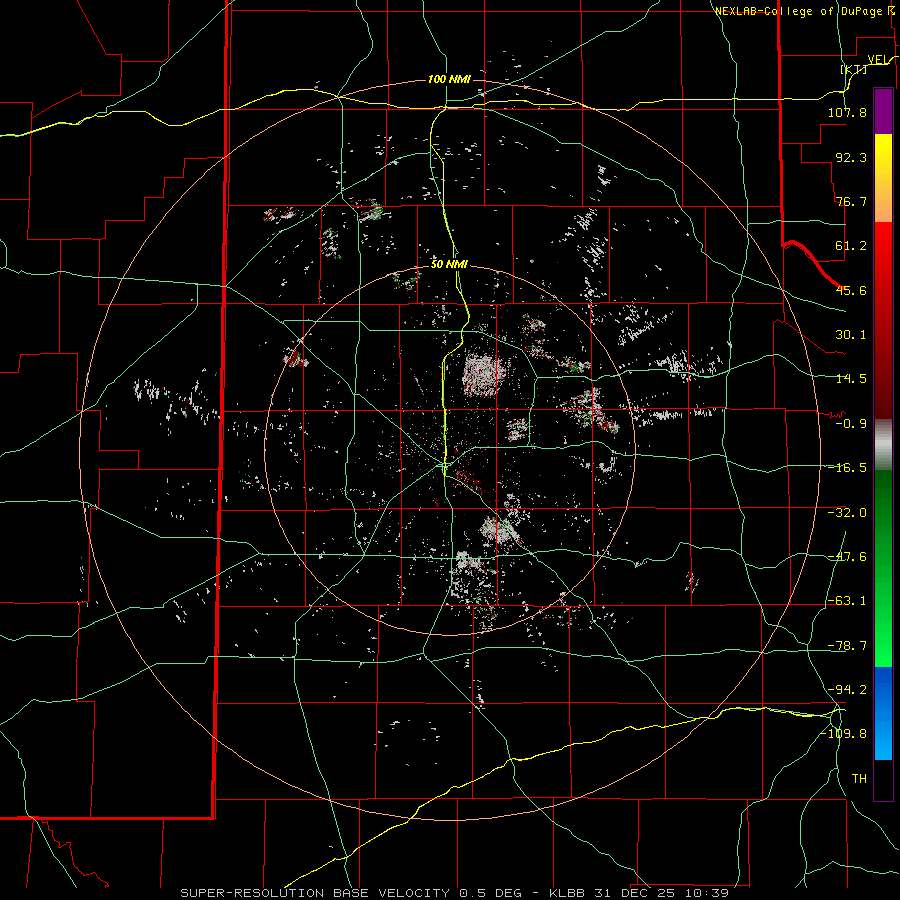Click the KT units label above the scale

pos(854,69)
